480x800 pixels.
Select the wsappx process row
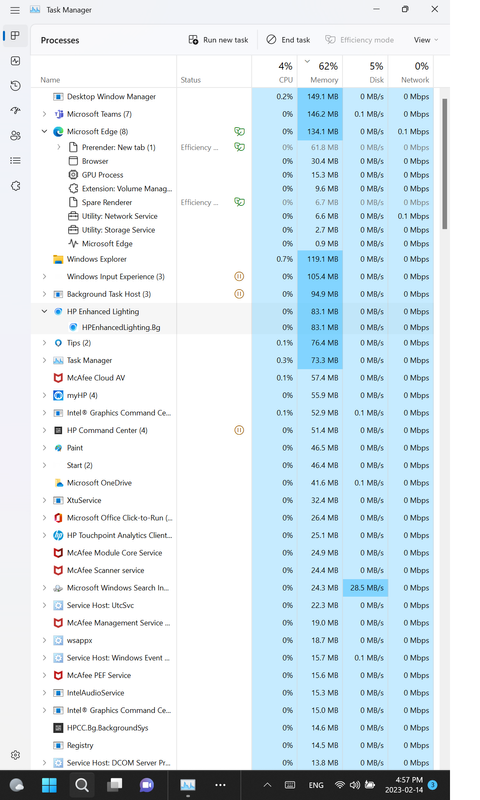tap(232, 640)
